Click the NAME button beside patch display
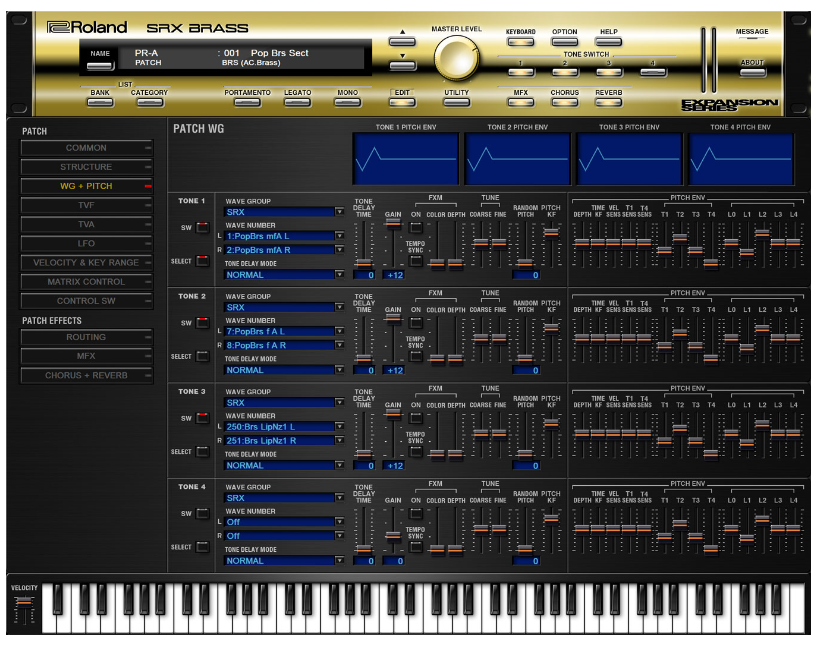The width and height of the screenshot is (824, 650). [x=100, y=66]
